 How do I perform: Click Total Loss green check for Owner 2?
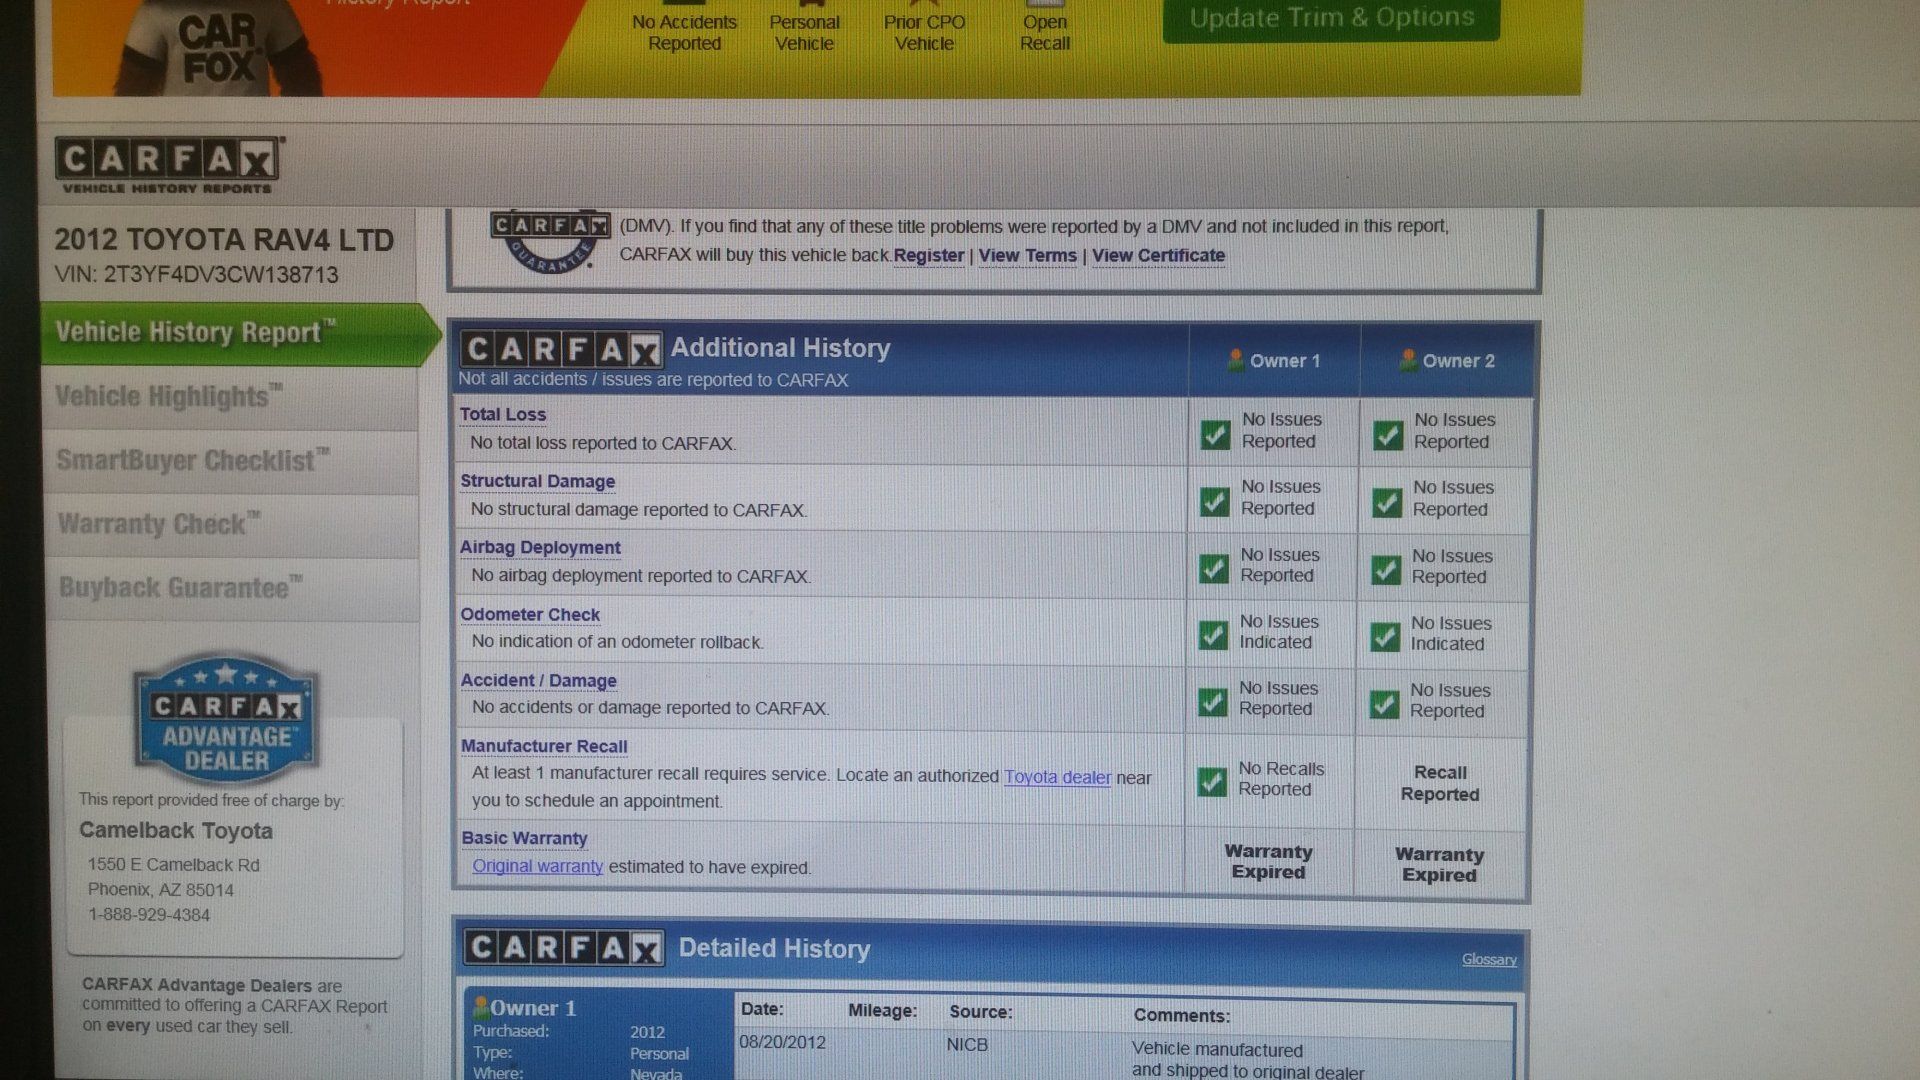1388,435
